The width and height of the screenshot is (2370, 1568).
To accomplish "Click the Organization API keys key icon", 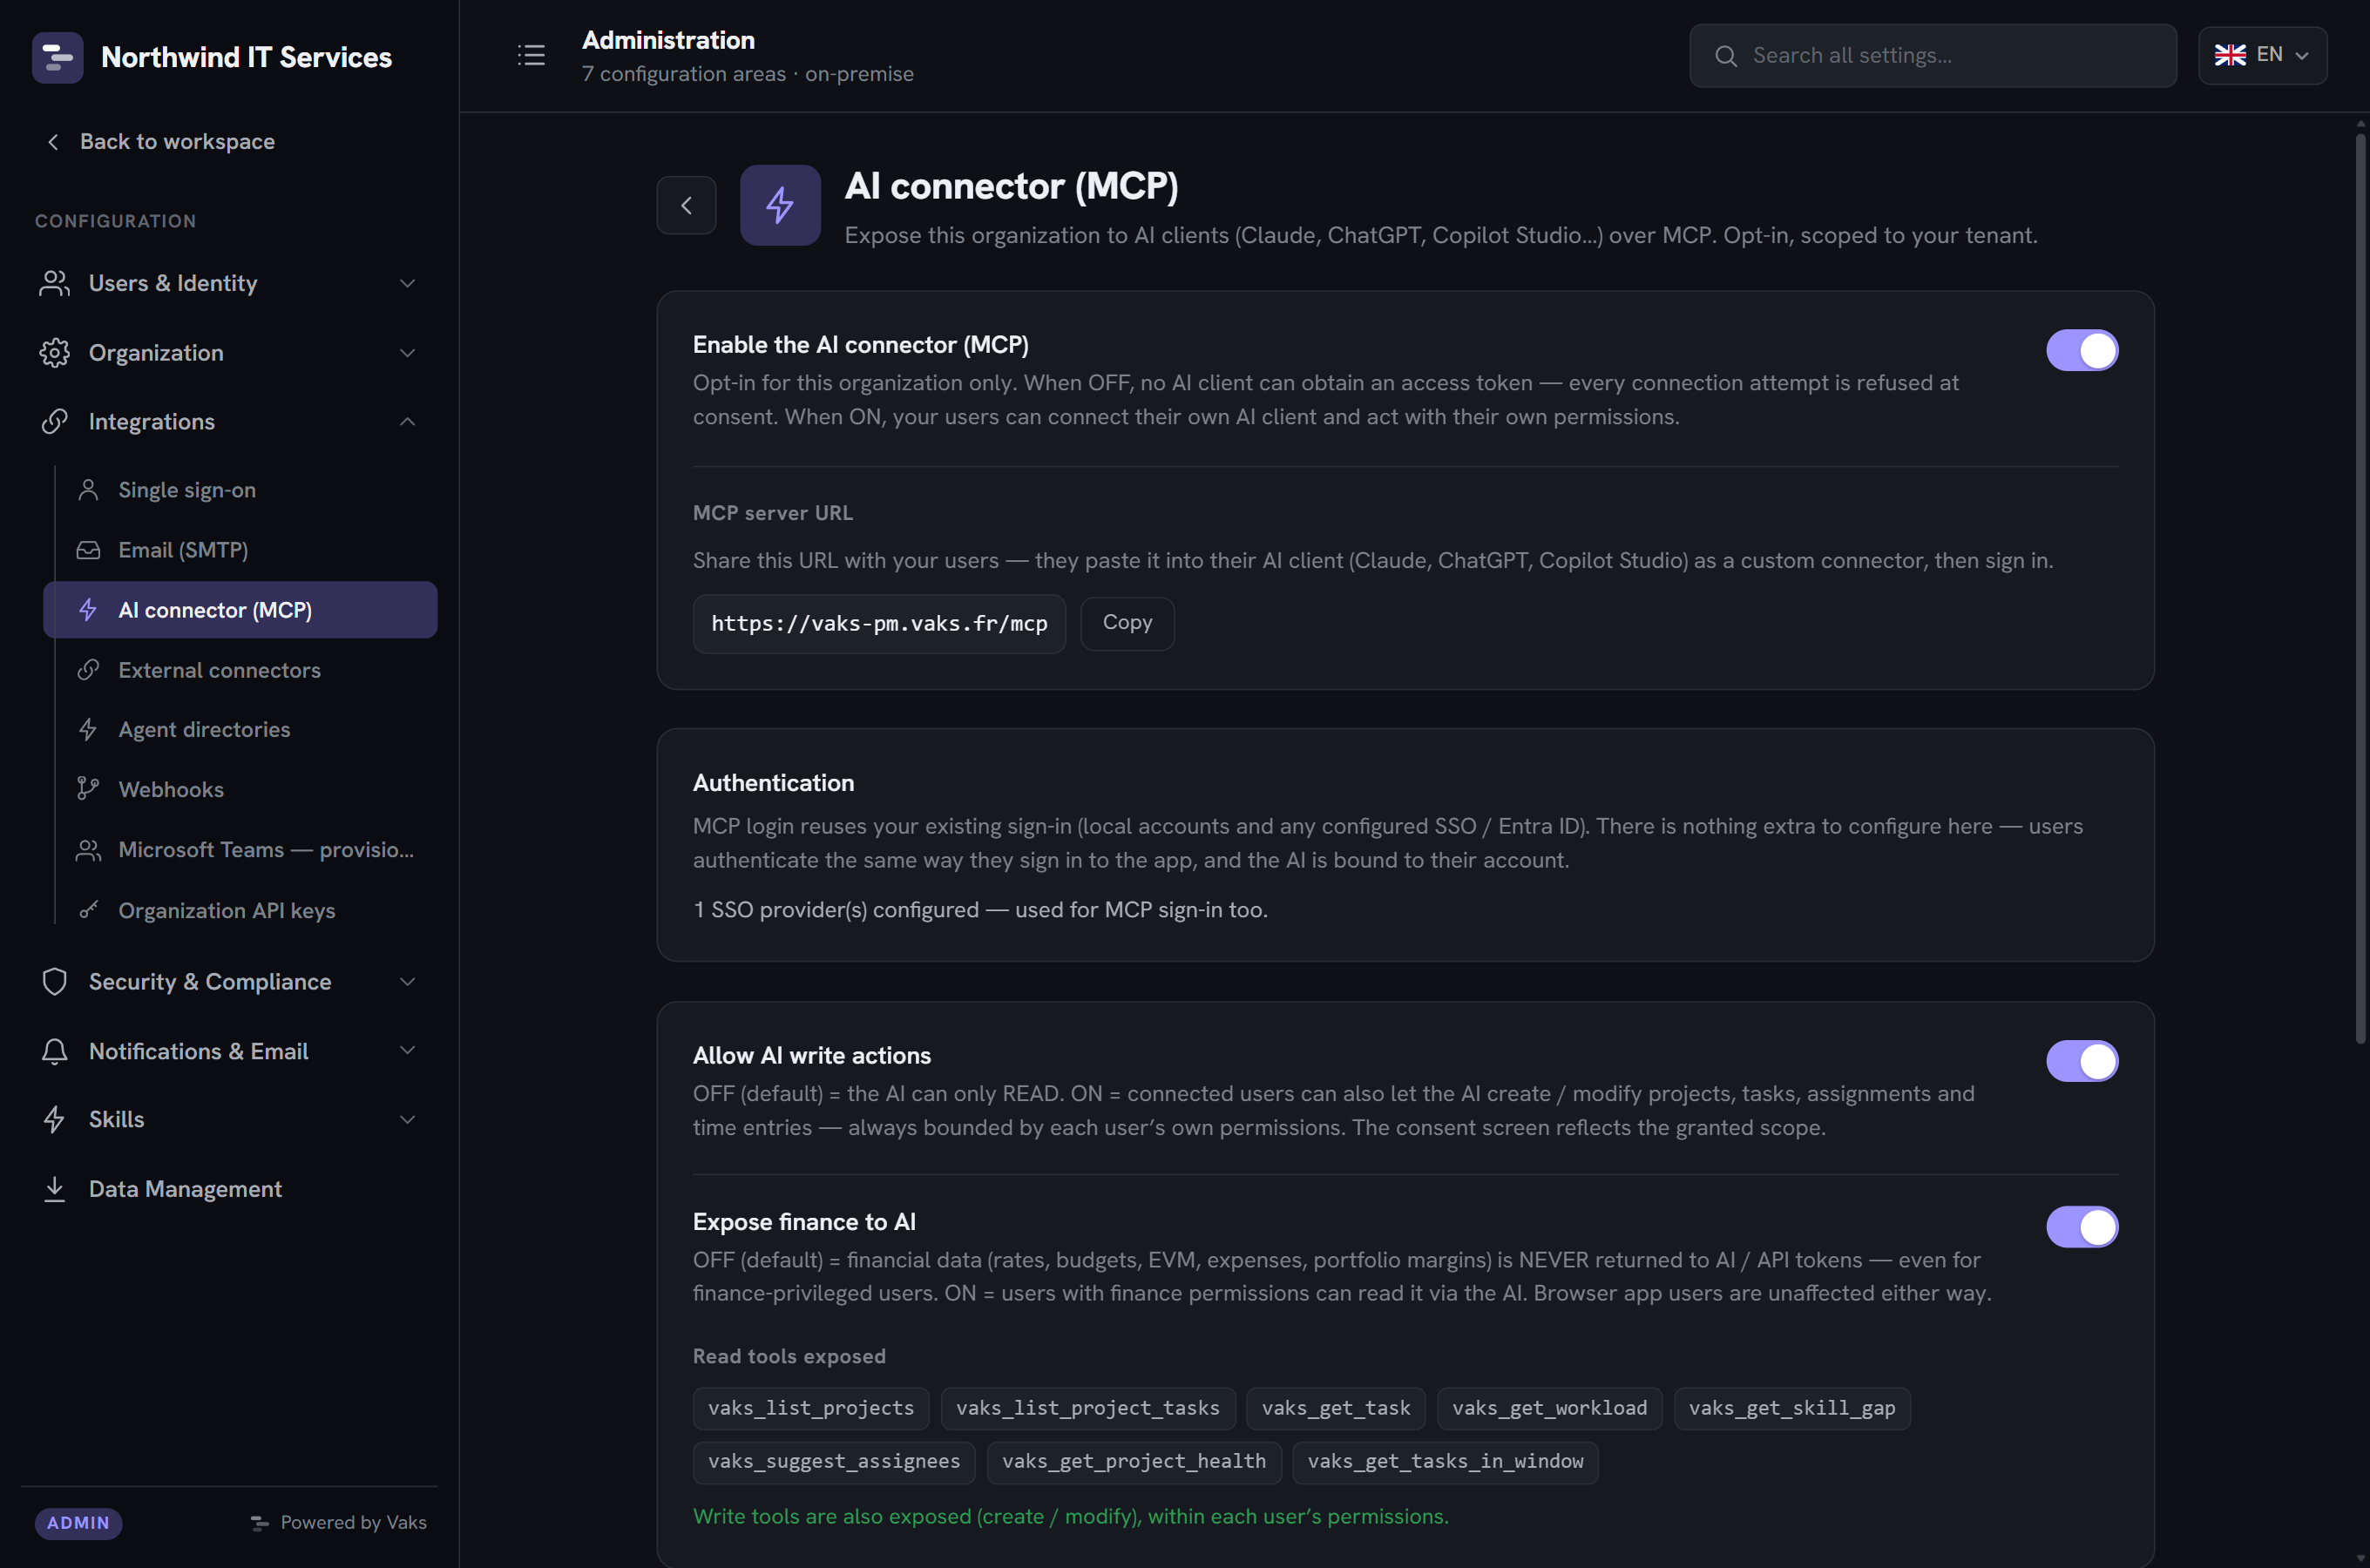I will (88, 910).
